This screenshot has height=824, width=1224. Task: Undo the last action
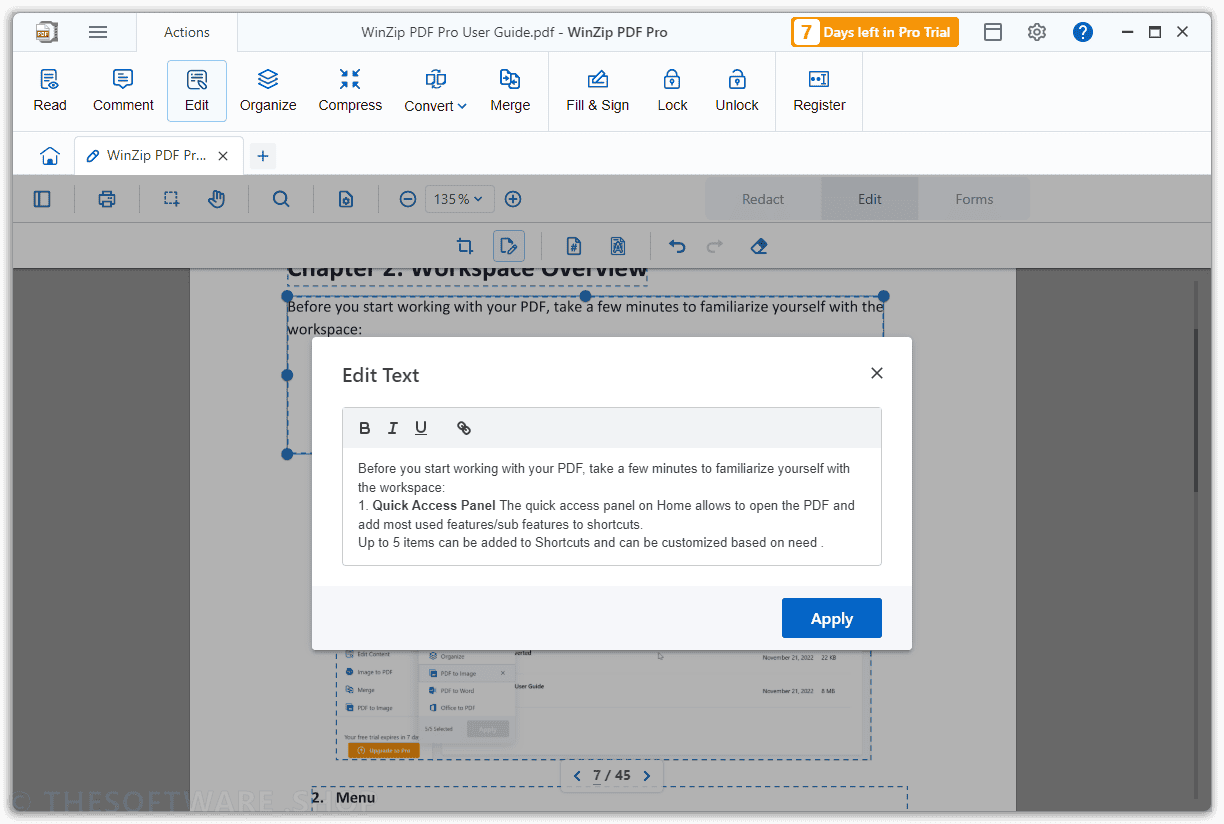click(677, 246)
